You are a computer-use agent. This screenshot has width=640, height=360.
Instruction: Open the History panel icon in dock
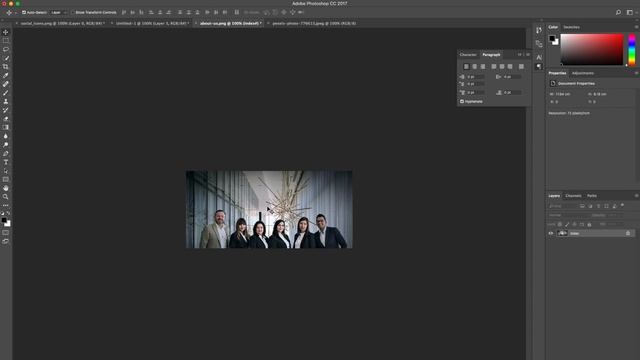point(539,30)
